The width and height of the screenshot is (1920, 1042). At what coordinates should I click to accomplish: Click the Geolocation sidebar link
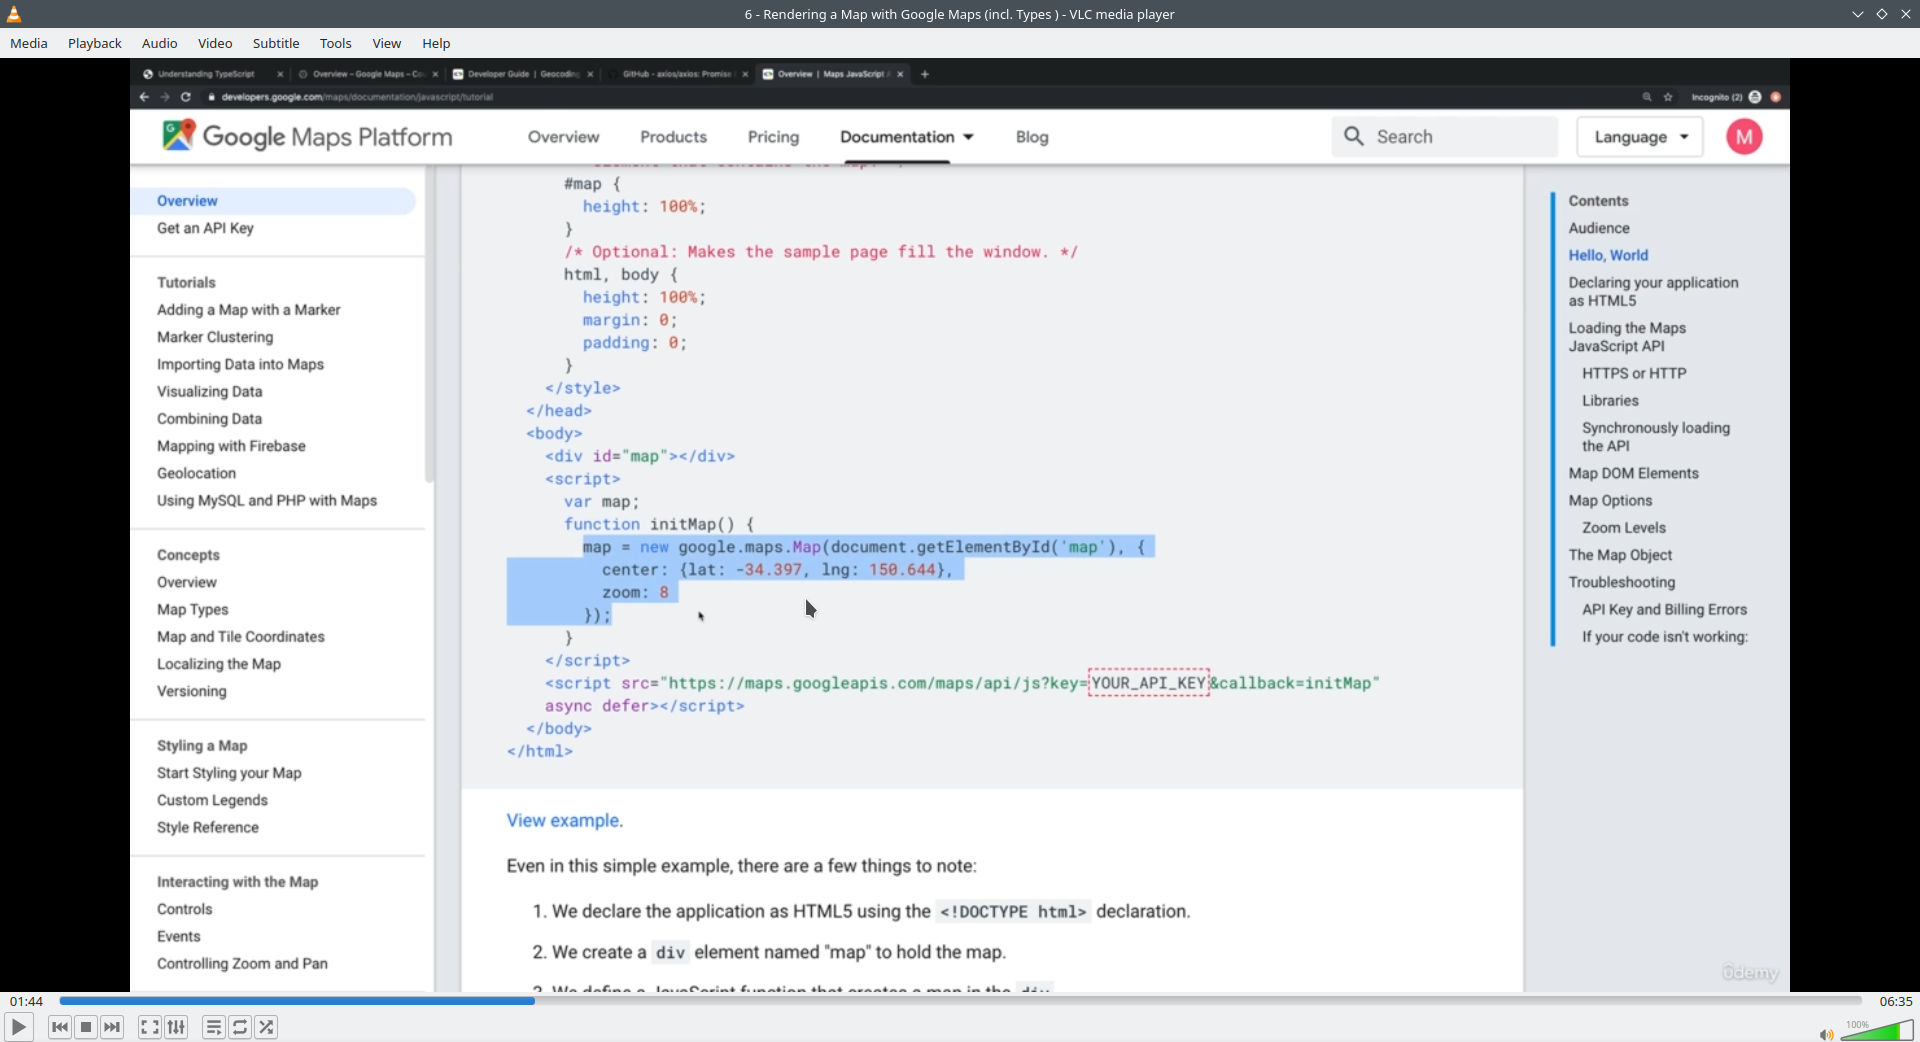[x=196, y=473]
